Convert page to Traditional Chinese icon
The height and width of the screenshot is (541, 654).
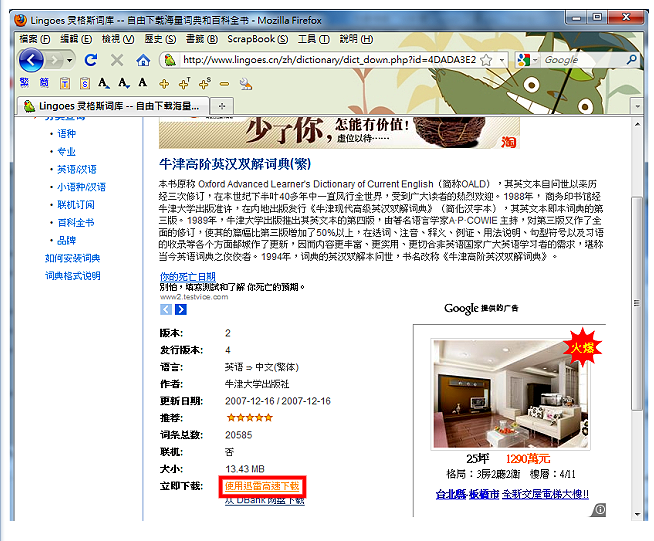(24, 83)
